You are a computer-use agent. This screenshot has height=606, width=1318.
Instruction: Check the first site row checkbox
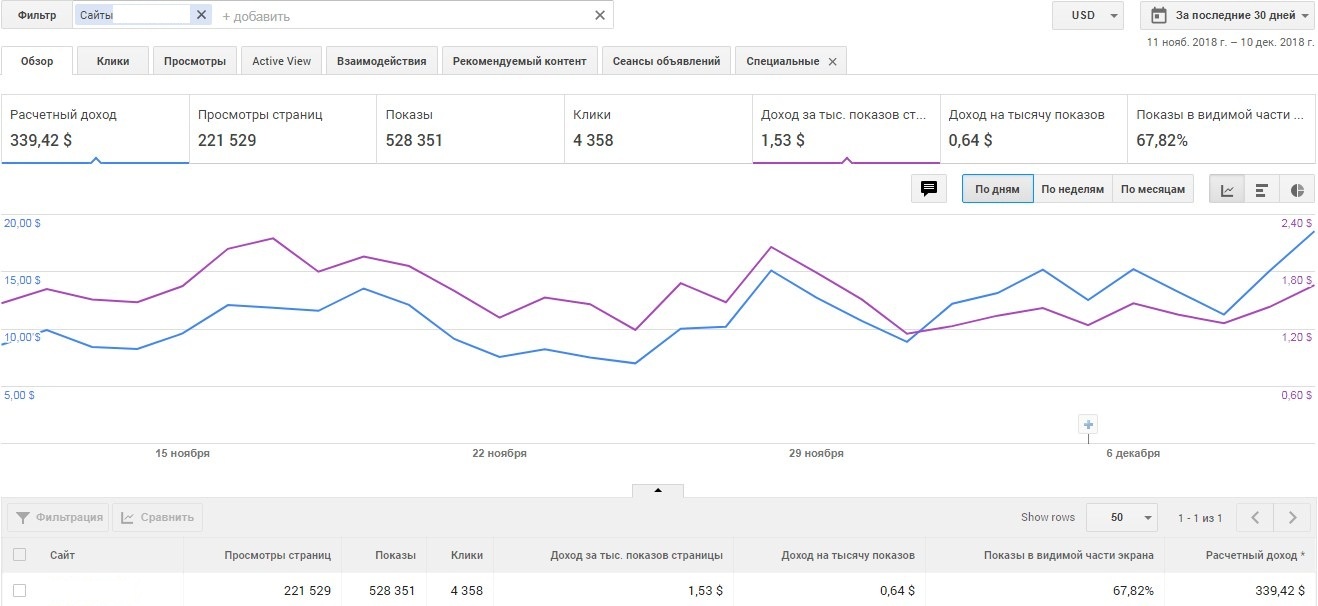pos(19,591)
